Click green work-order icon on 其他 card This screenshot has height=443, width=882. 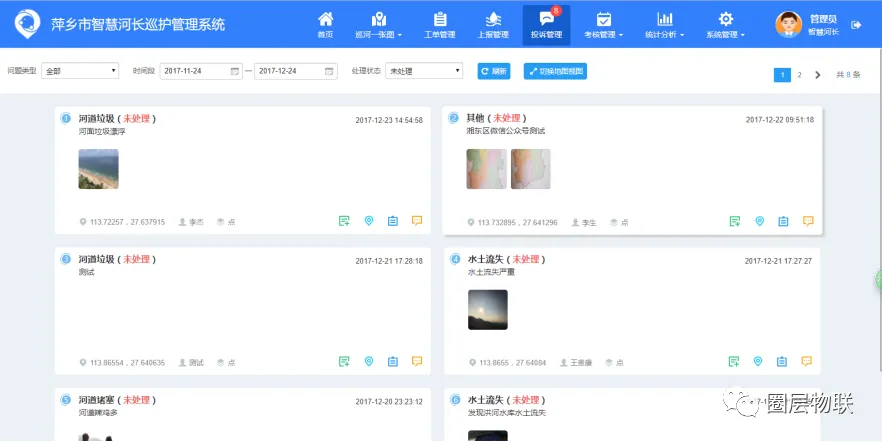coord(735,222)
